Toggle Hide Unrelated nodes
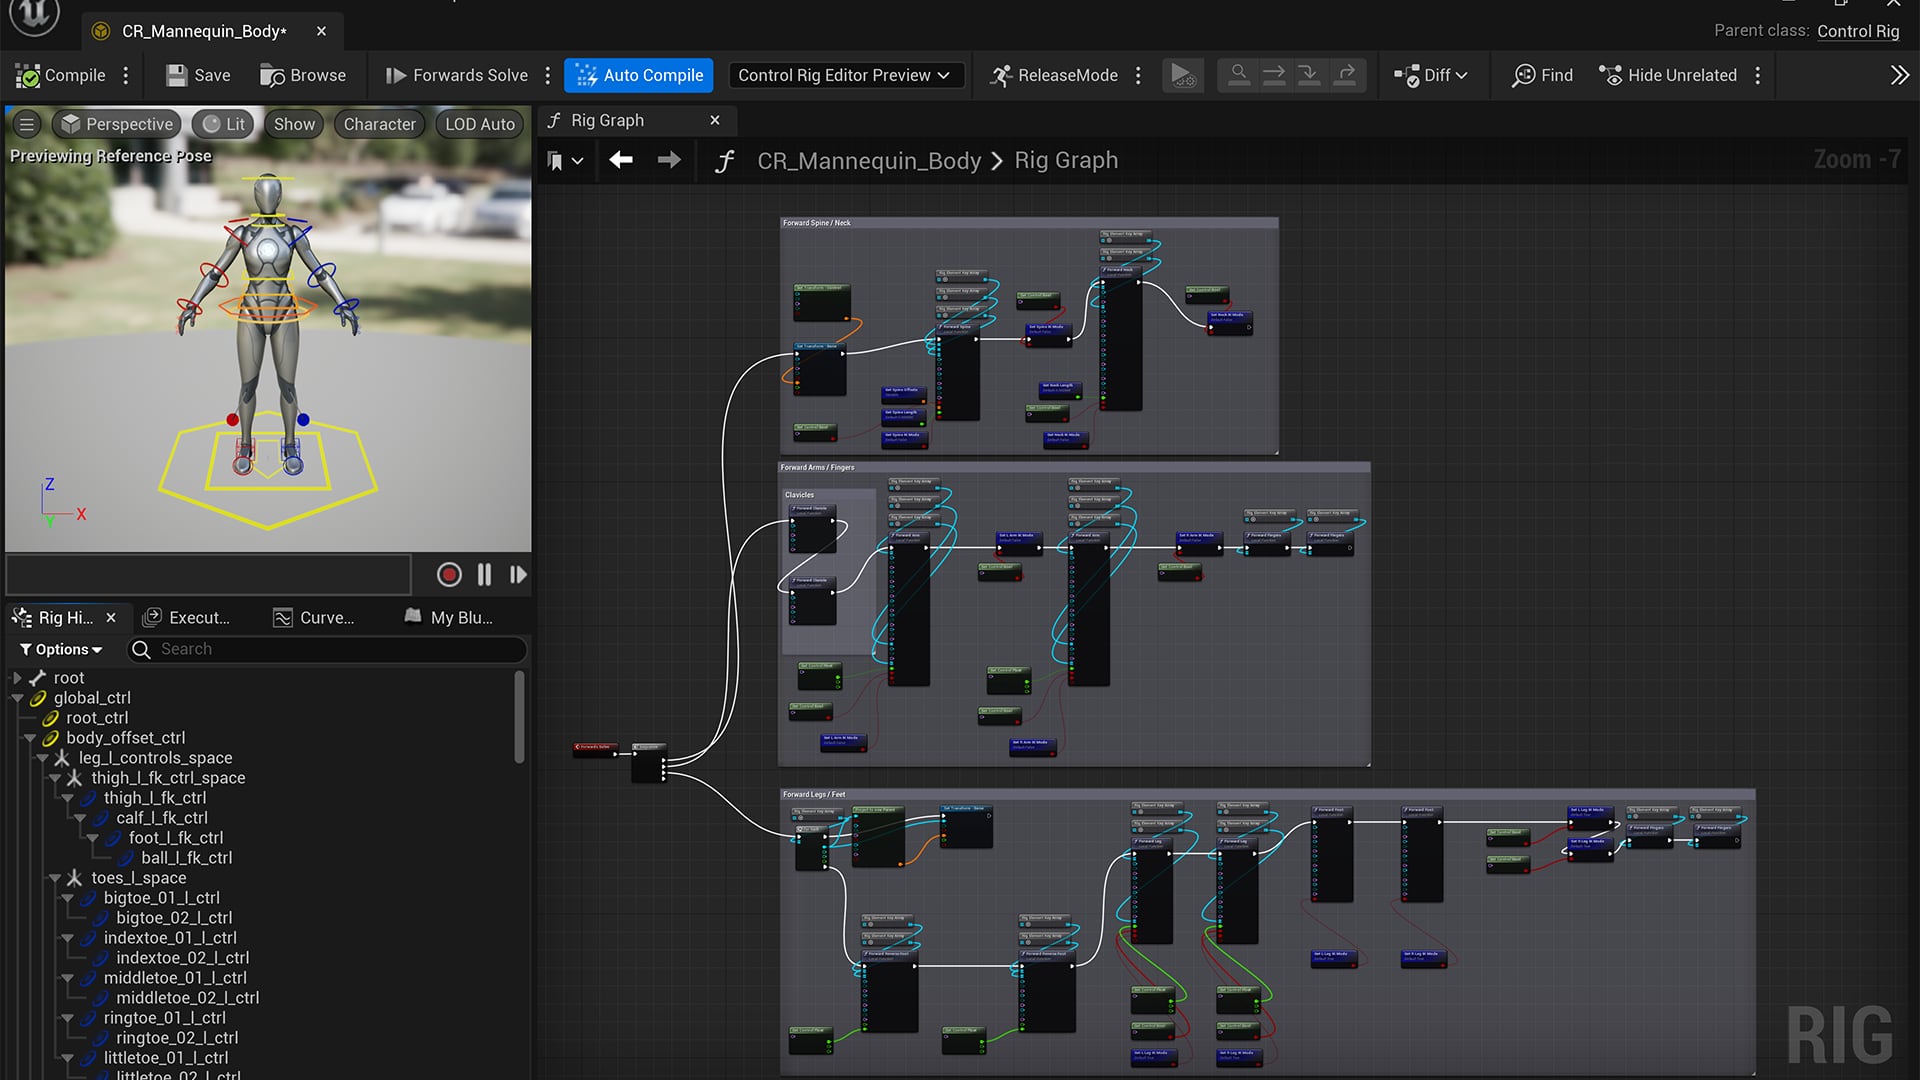Viewport: 1920px width, 1080px height. pos(1667,74)
